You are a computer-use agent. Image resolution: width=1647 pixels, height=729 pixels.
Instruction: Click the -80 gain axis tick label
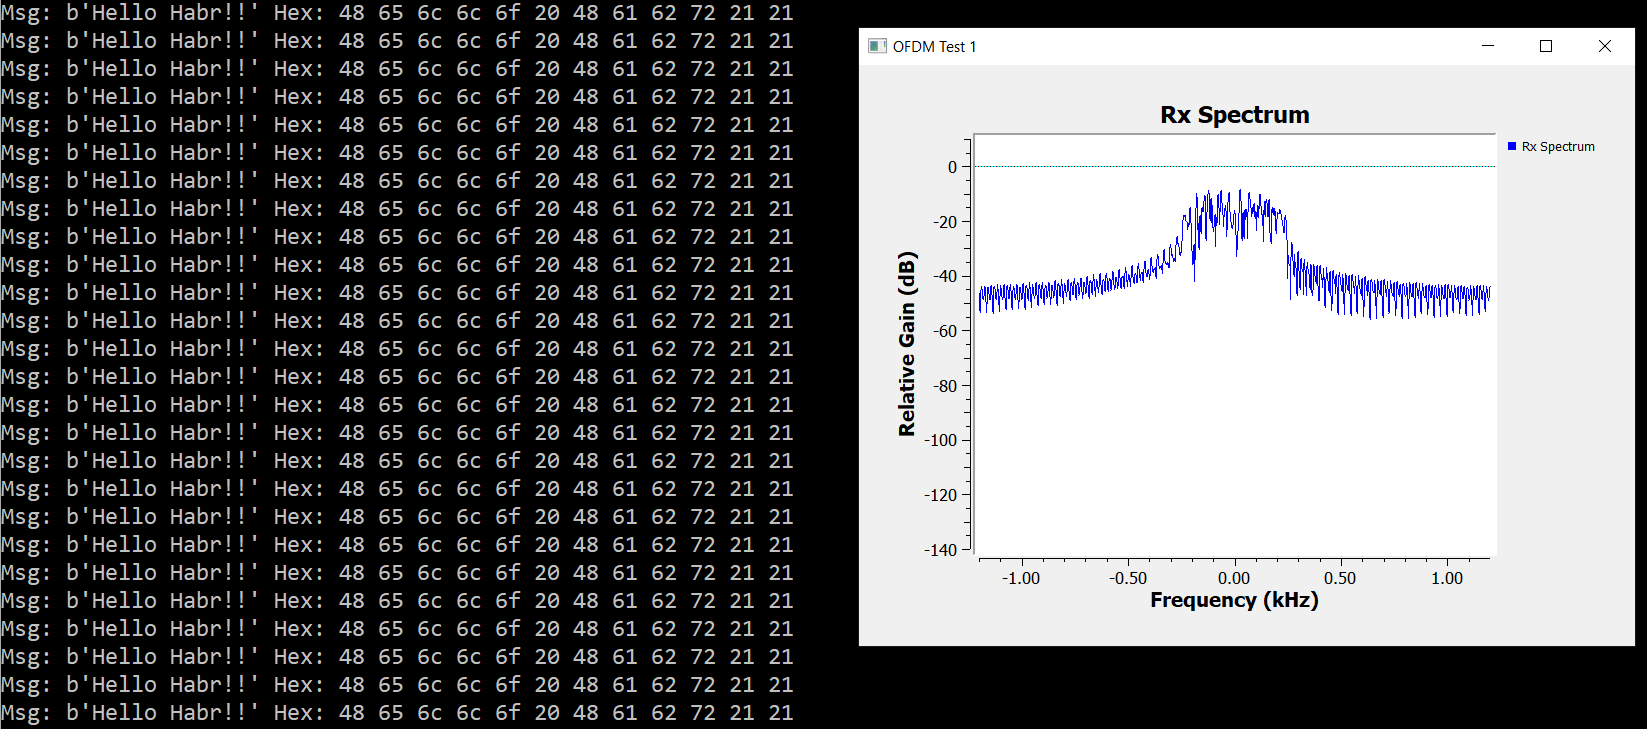(945, 386)
